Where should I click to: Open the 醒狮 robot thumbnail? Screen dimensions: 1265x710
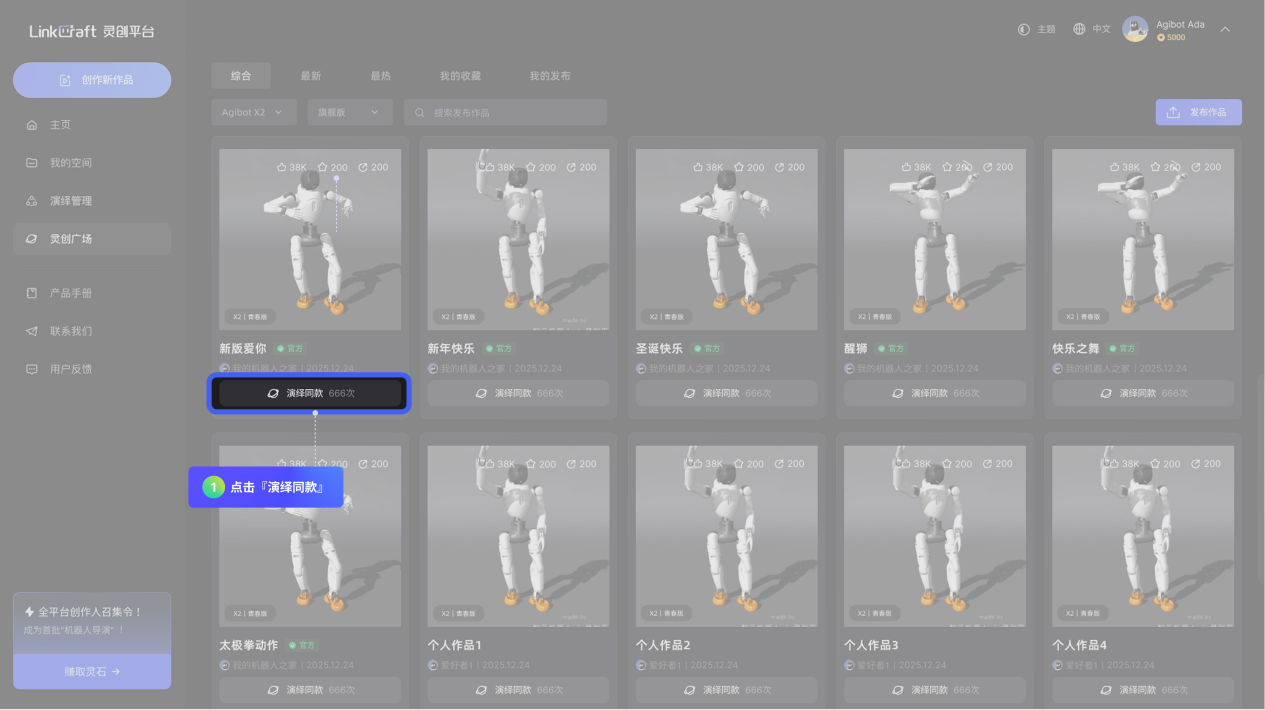pos(934,240)
